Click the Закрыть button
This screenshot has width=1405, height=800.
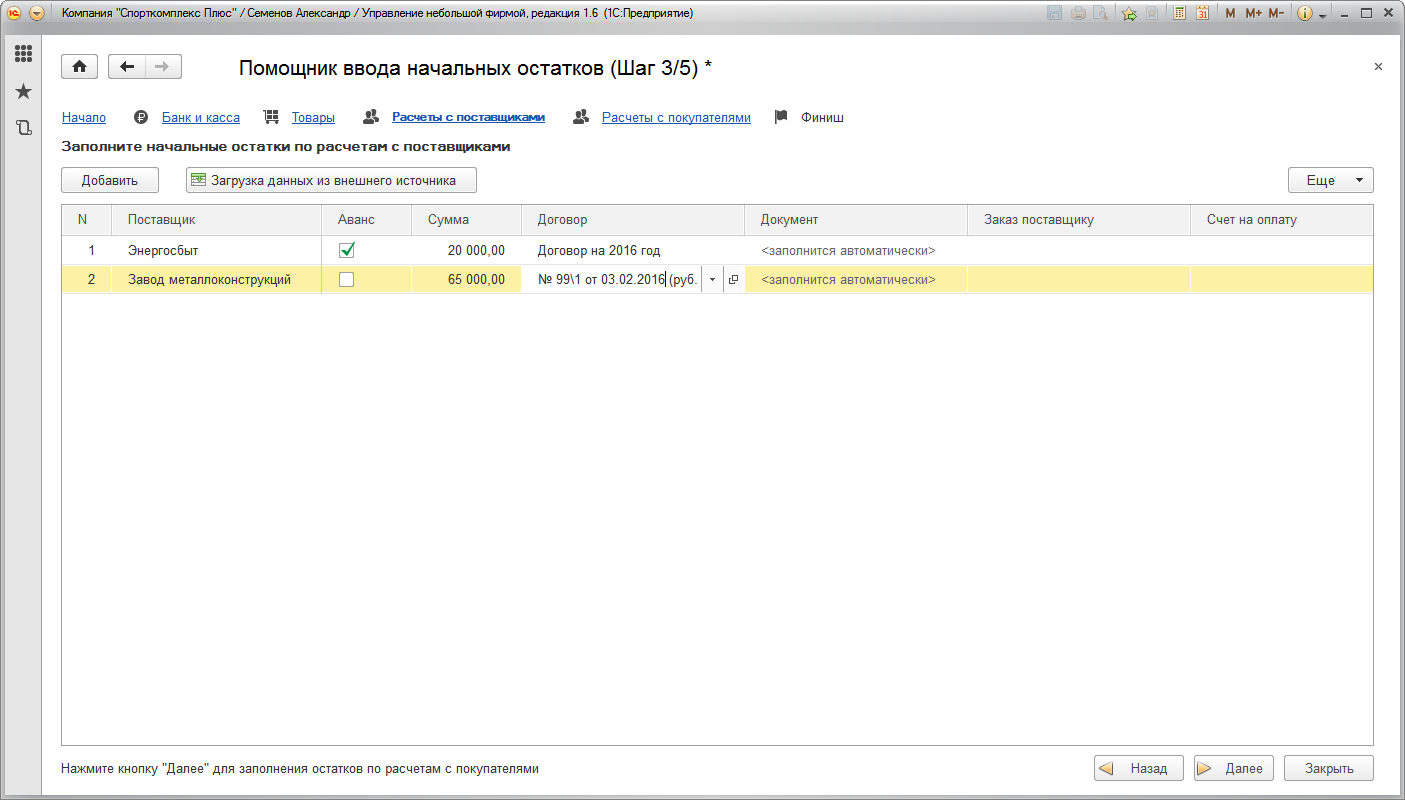point(1329,769)
